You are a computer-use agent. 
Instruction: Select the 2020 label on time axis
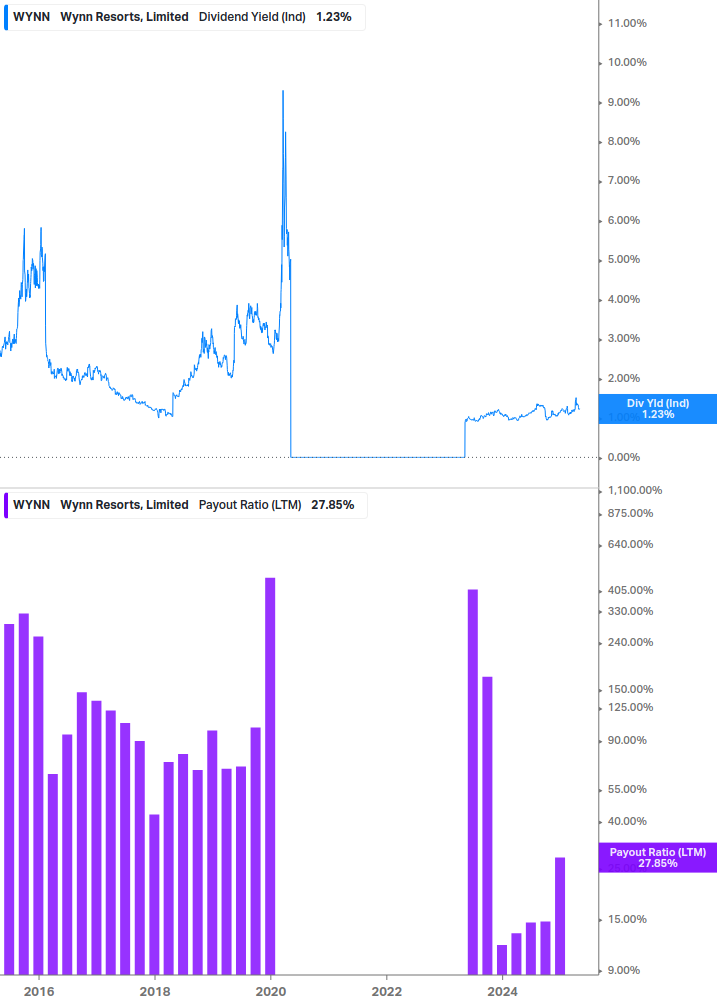[271, 992]
